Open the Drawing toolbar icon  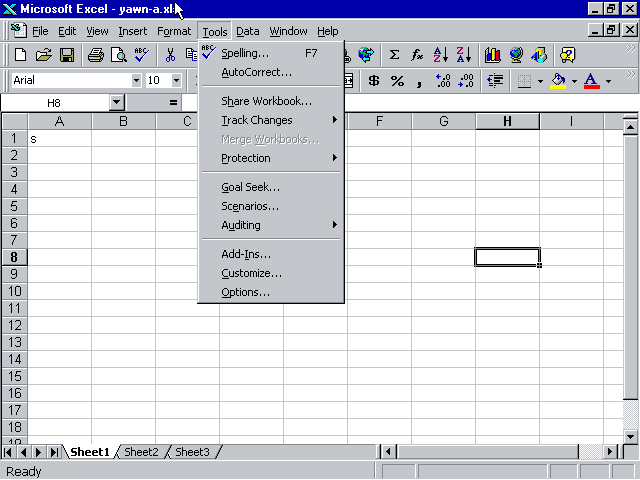tap(539, 55)
